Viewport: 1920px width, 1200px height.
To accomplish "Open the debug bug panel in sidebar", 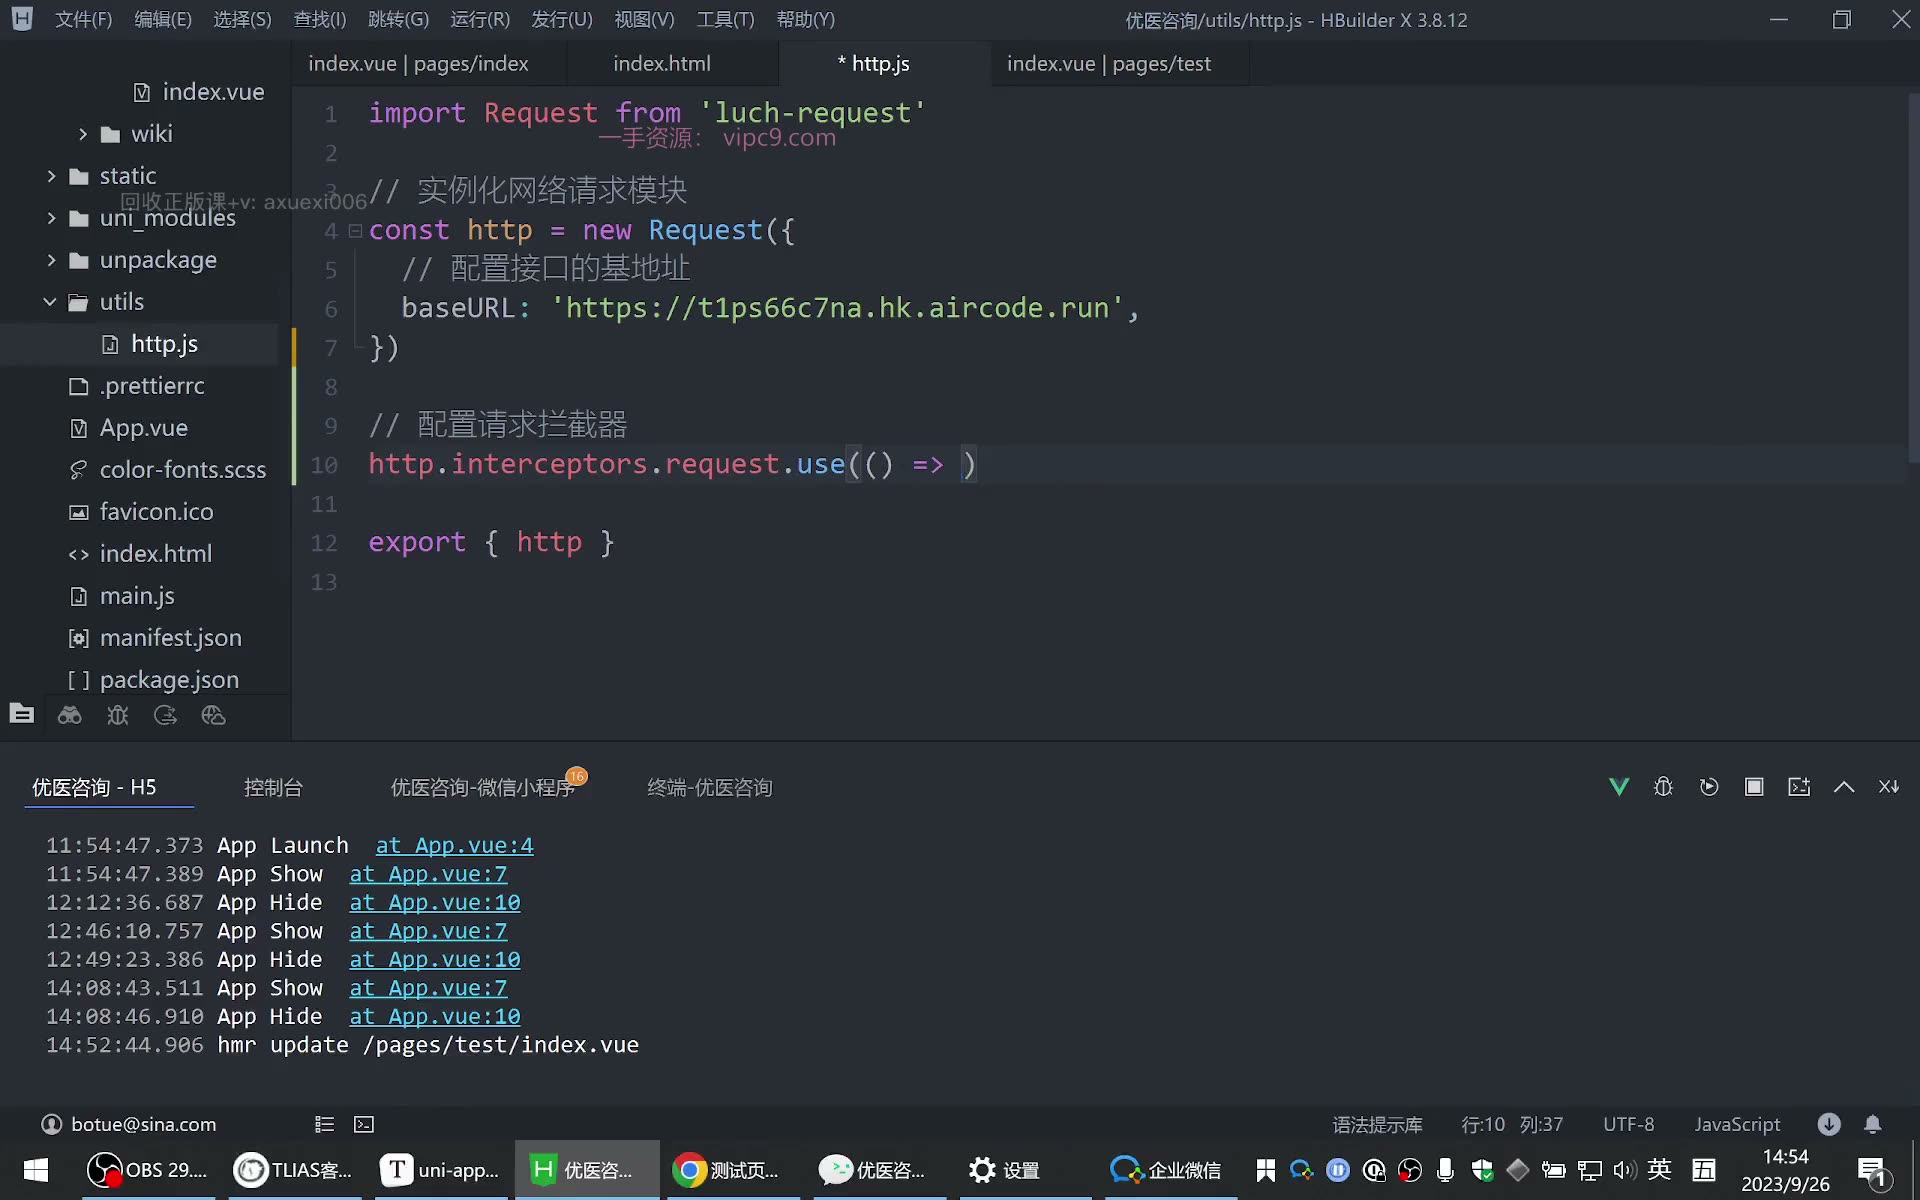I will (x=118, y=715).
